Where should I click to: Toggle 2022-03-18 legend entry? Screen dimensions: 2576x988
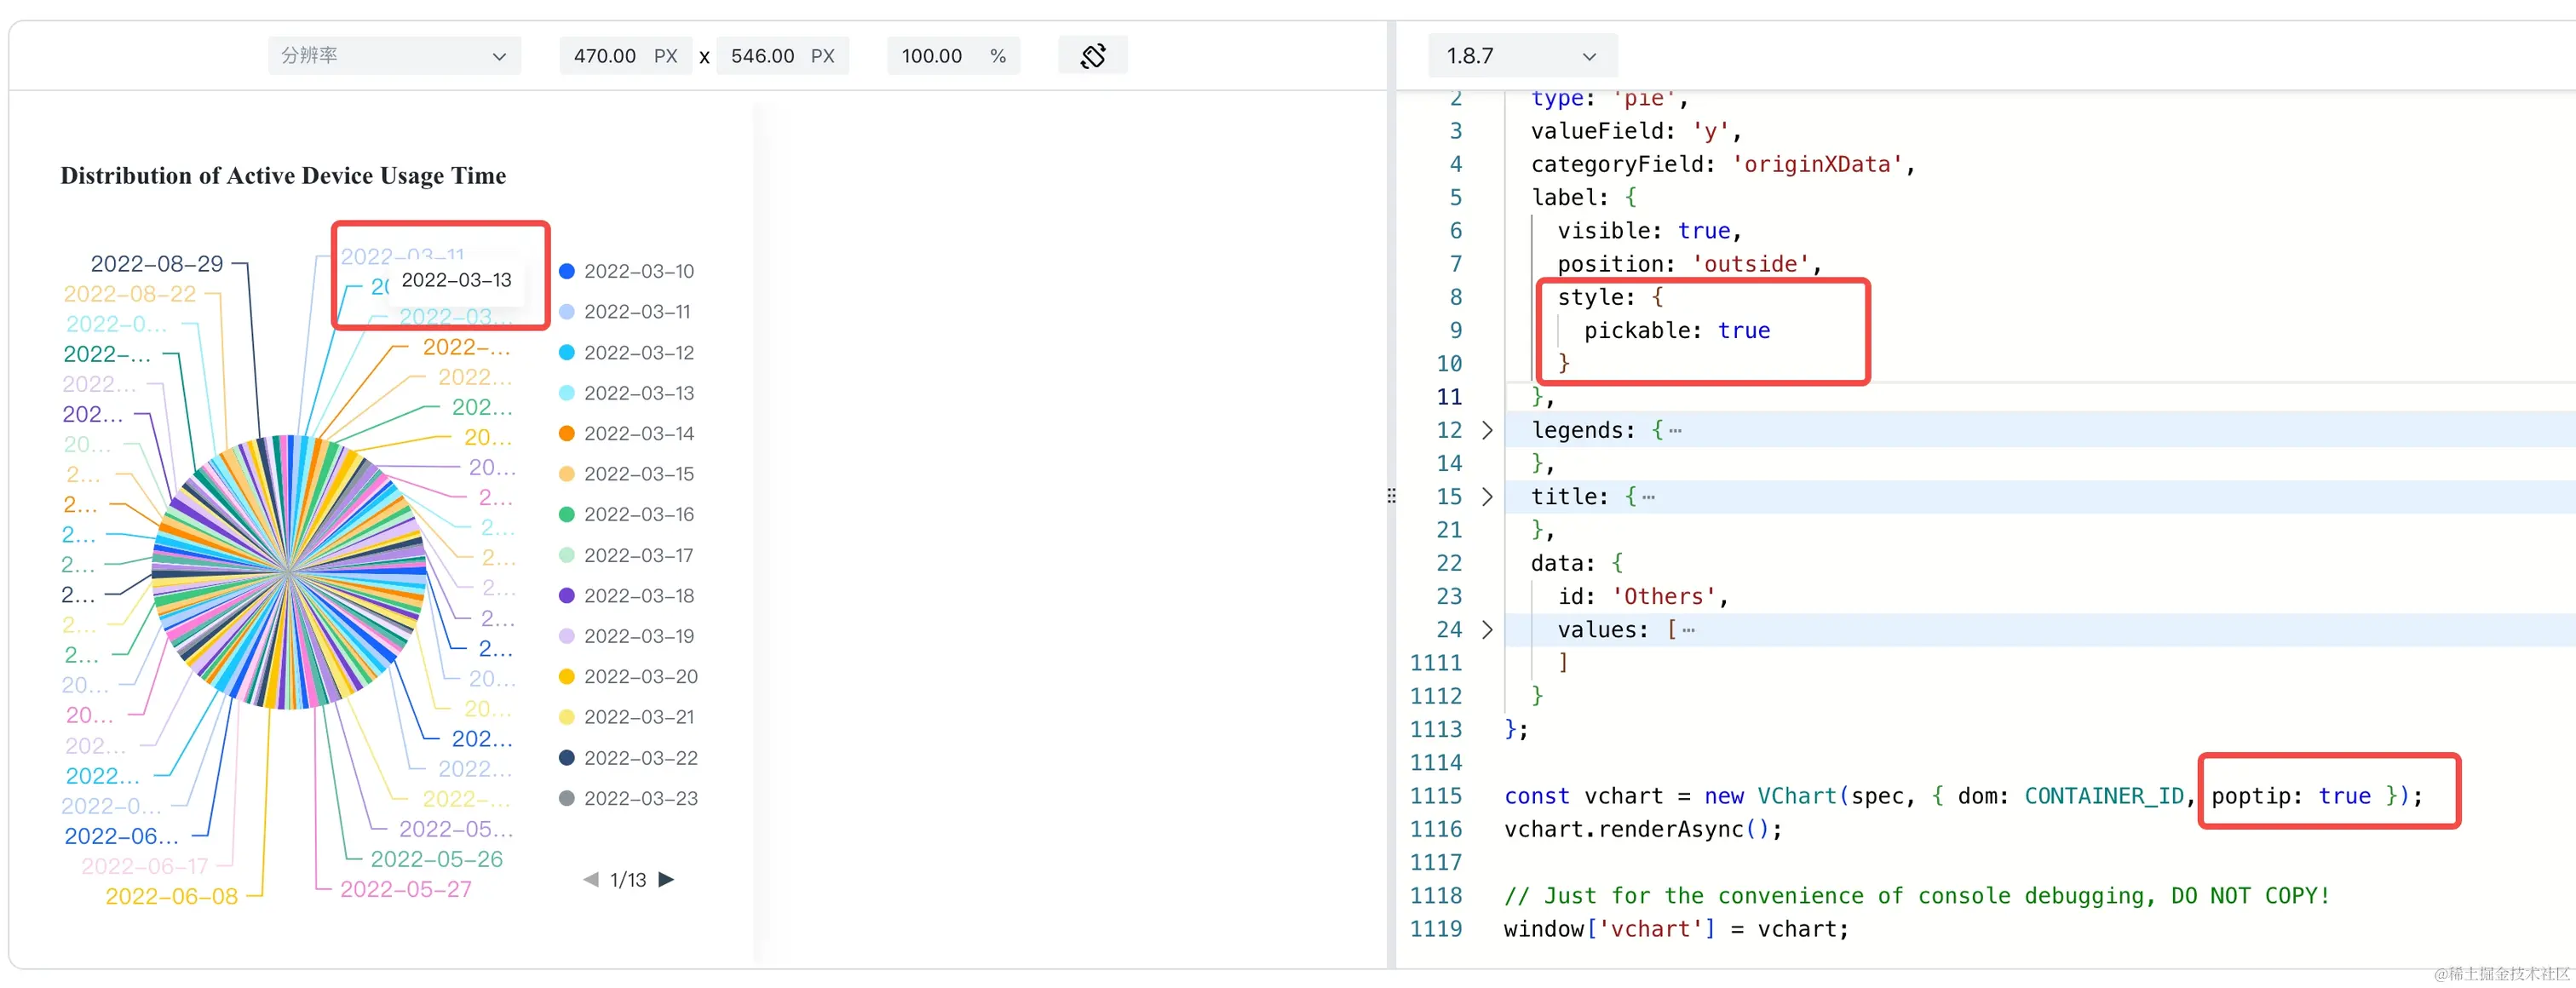pos(637,595)
